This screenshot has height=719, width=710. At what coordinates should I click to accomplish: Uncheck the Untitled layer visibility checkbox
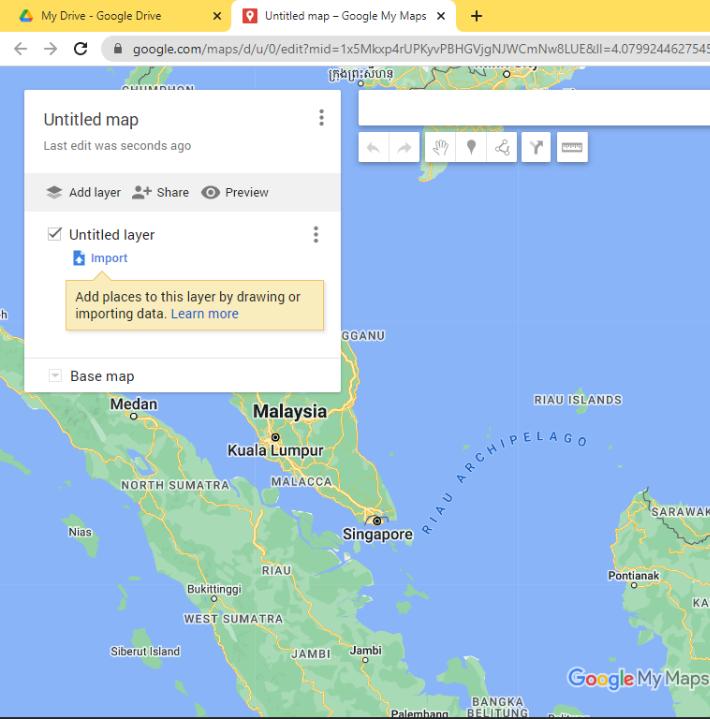point(55,234)
